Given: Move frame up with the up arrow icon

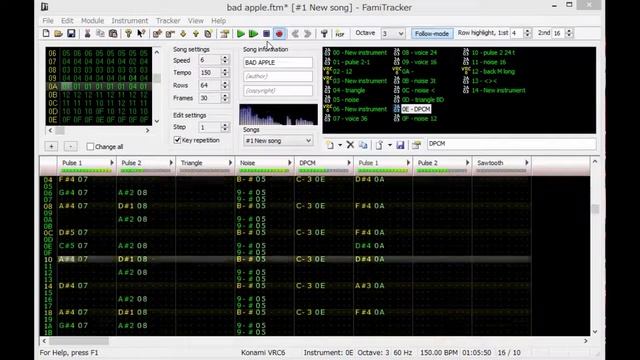Looking at the screenshot, I should (196, 33).
